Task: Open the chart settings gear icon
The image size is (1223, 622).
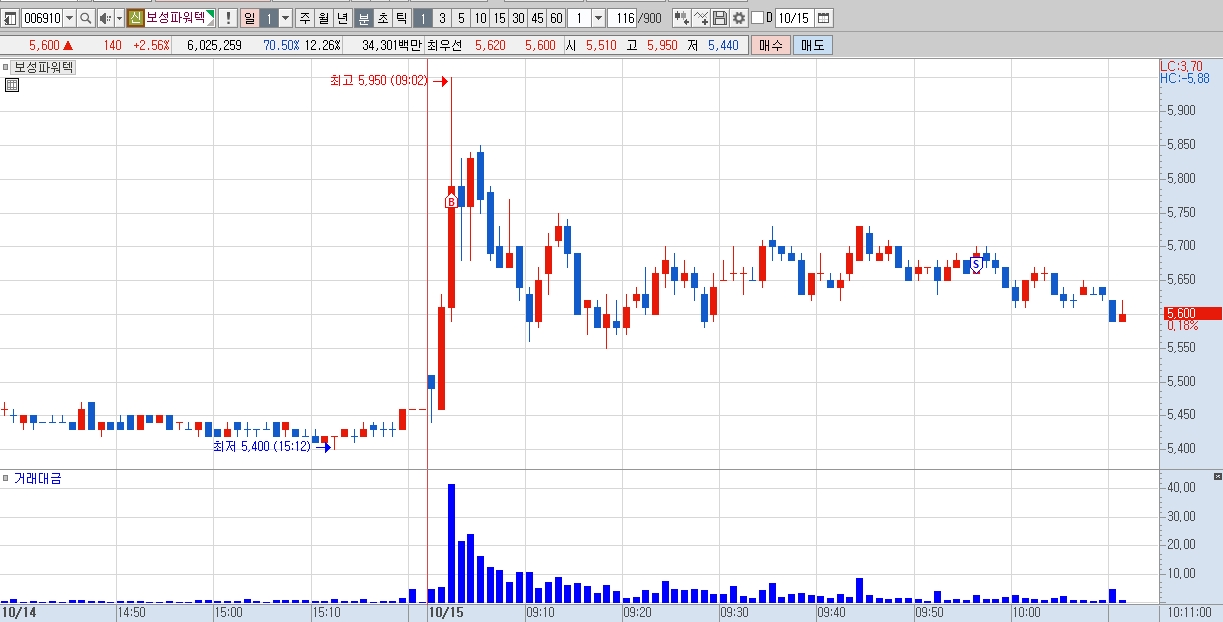Action: (739, 18)
